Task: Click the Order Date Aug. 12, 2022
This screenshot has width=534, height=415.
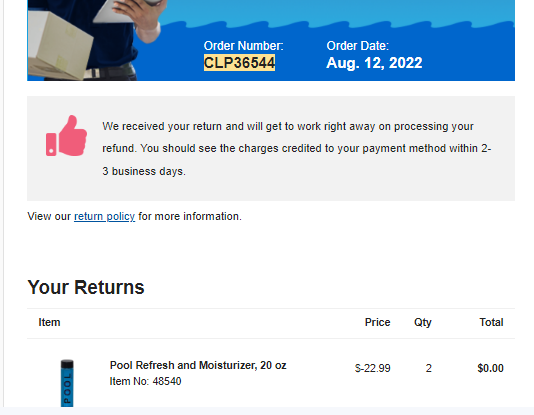Action: tap(374, 63)
